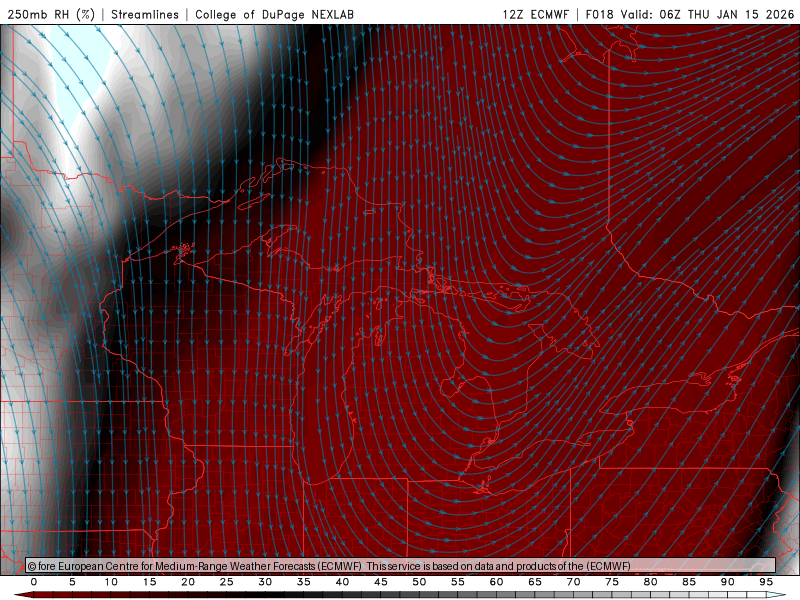Click the "F018" forecast hour text
800x600 pixels.
pos(599,14)
